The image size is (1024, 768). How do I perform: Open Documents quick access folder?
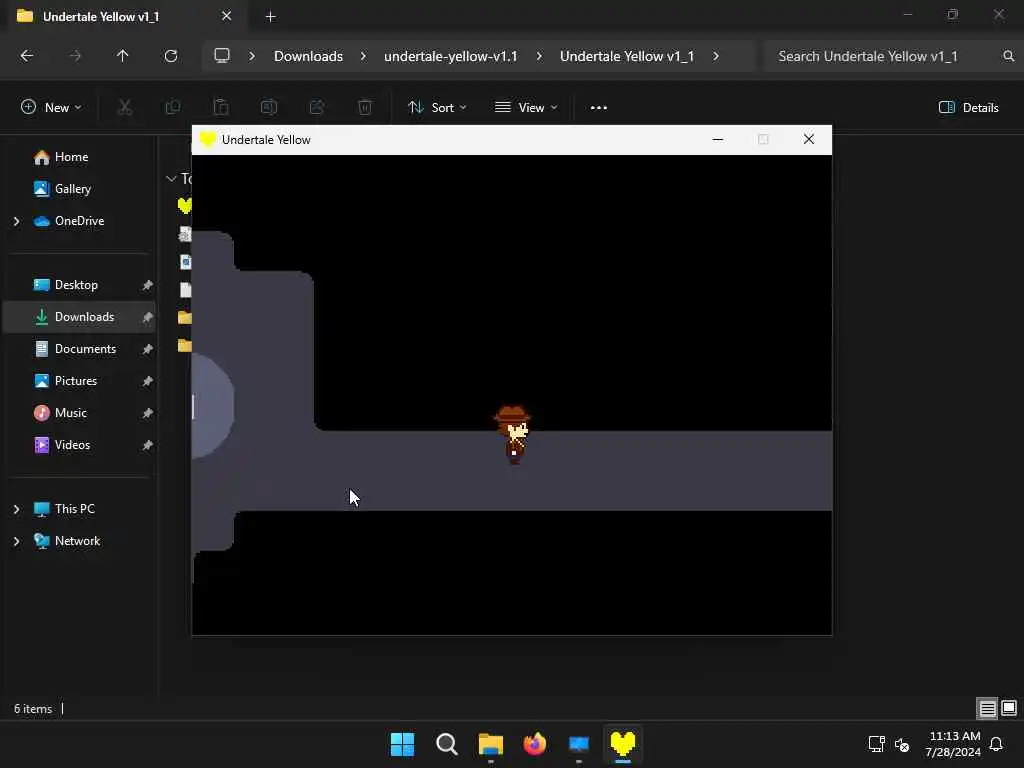pos(85,349)
